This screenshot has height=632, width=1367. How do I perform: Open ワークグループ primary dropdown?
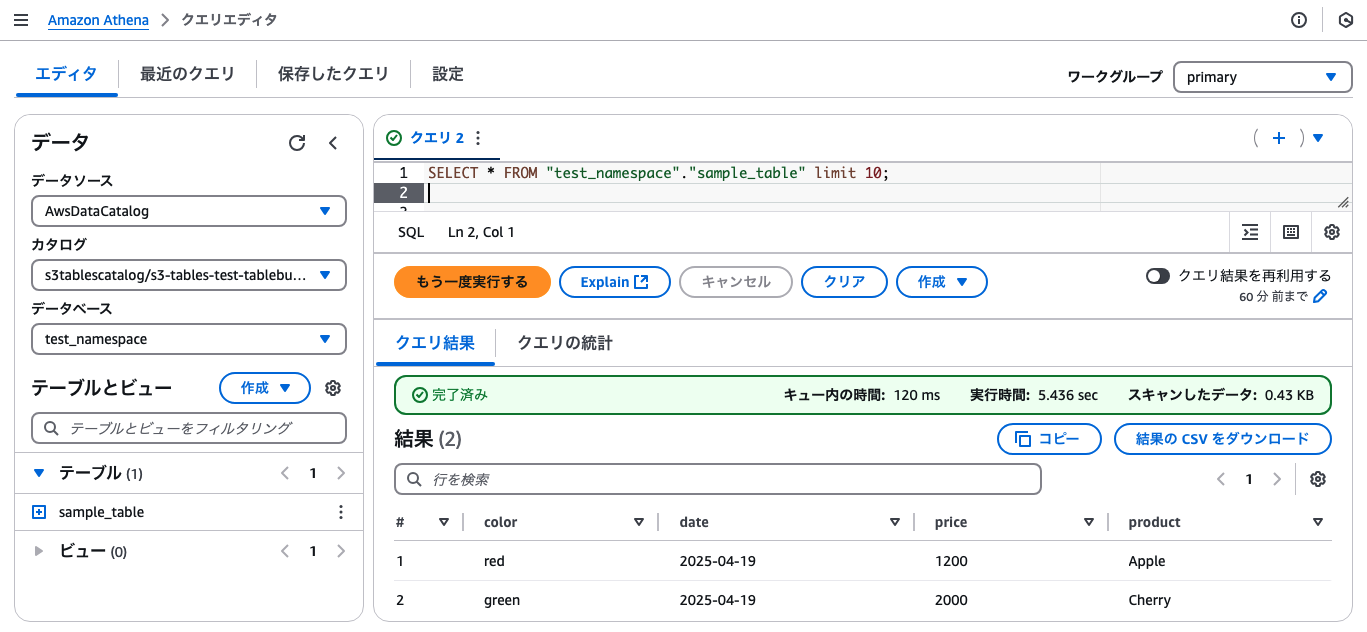pos(1262,77)
